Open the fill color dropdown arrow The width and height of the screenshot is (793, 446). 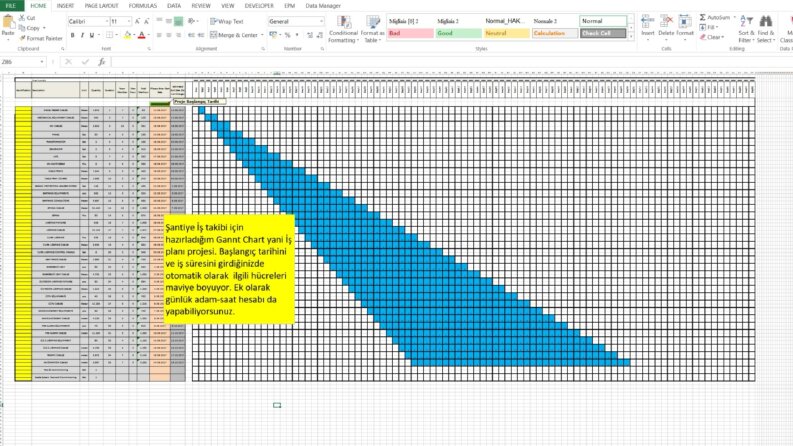(x=134, y=35)
